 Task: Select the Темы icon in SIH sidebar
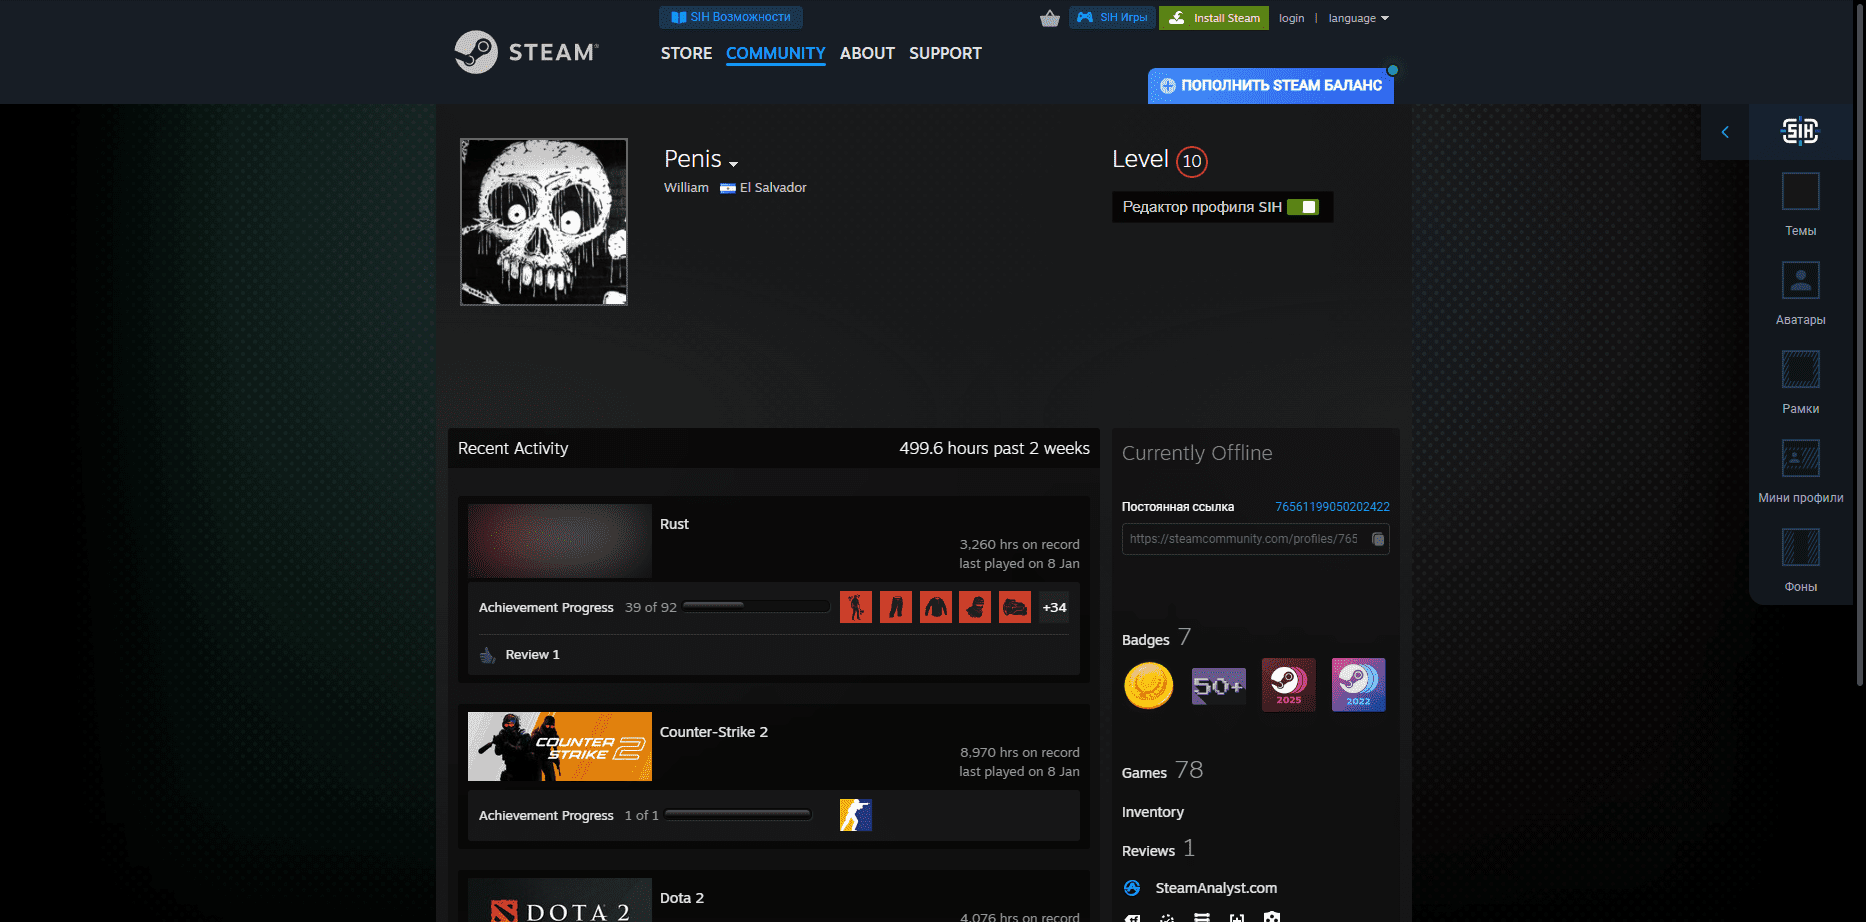(1800, 190)
